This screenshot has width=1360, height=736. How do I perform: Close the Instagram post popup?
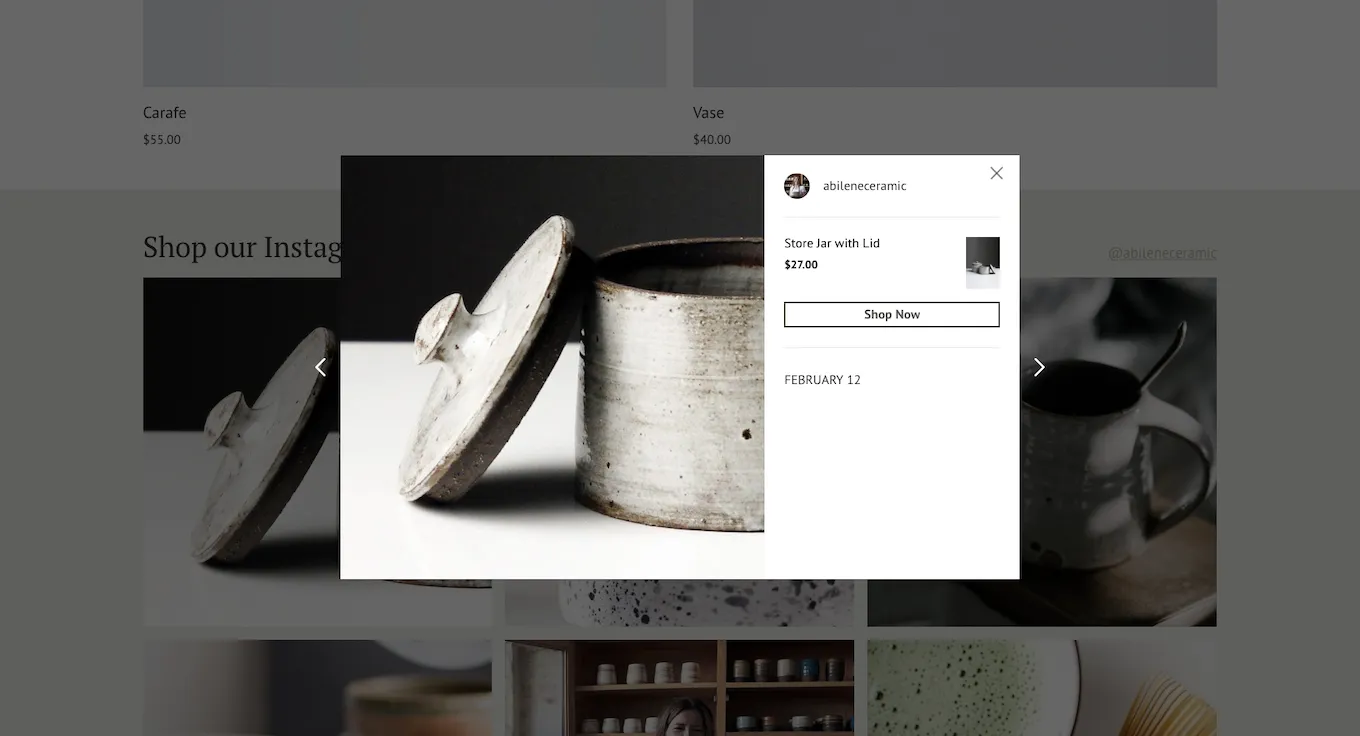tap(996, 172)
